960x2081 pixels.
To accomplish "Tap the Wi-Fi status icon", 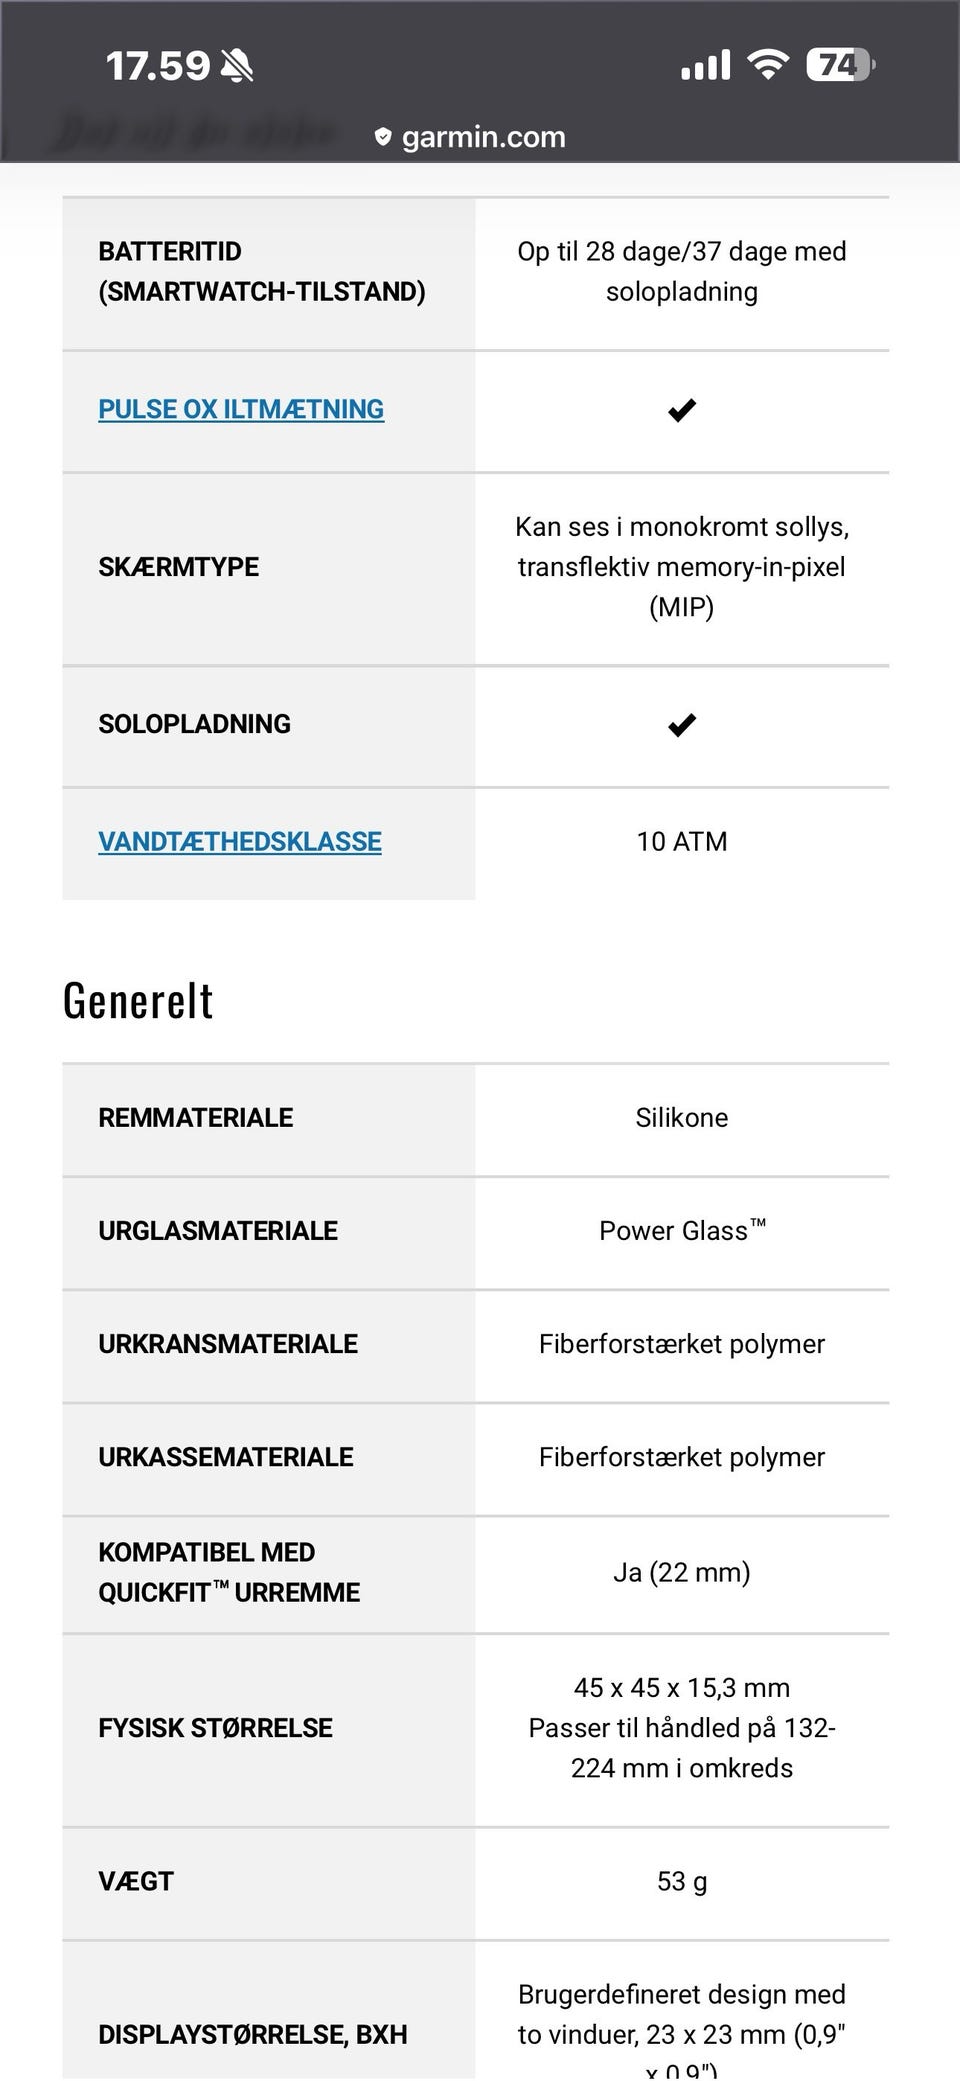I will (x=768, y=66).
